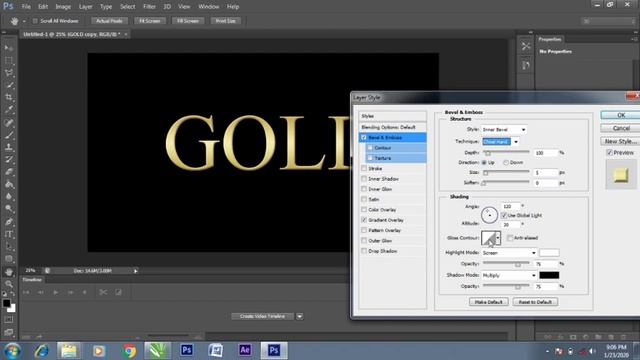Select the Brush tool

pyautogui.click(x=9, y=134)
